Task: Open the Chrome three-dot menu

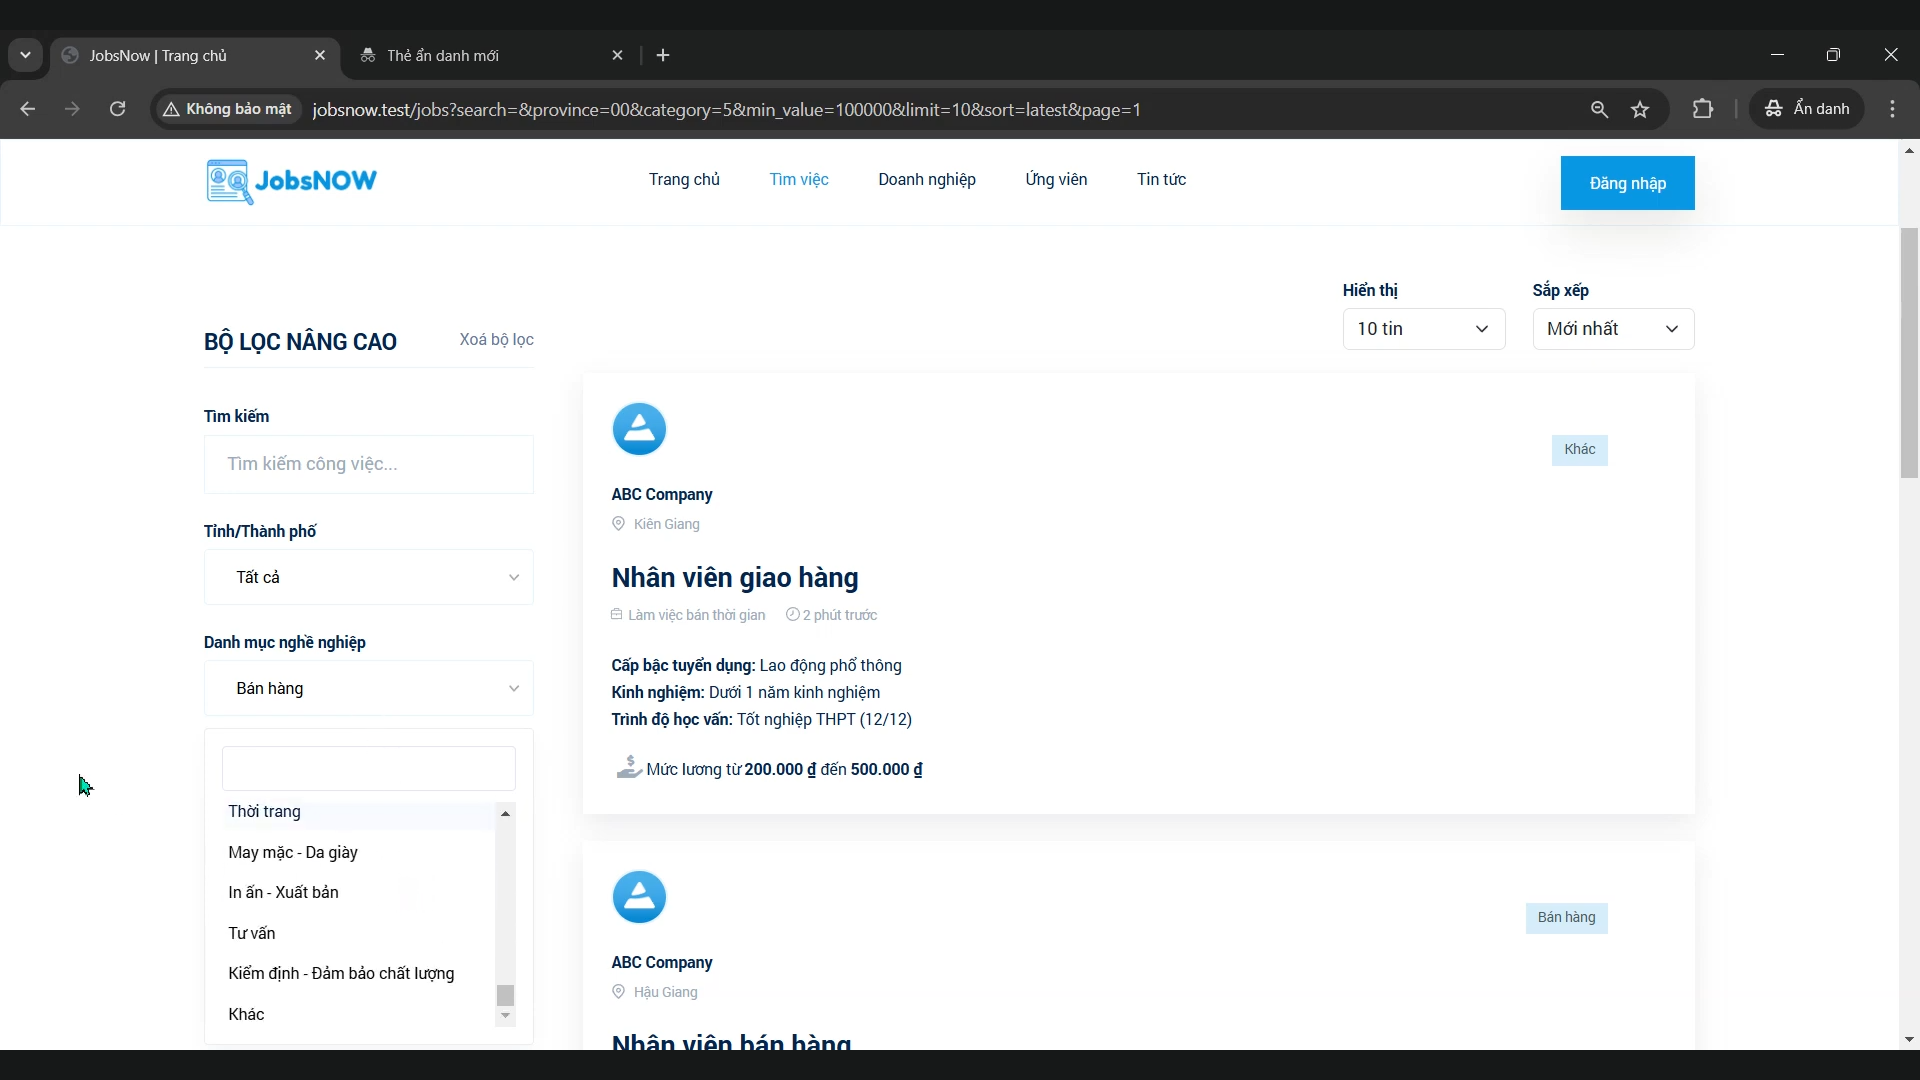Action: pyautogui.click(x=1894, y=109)
